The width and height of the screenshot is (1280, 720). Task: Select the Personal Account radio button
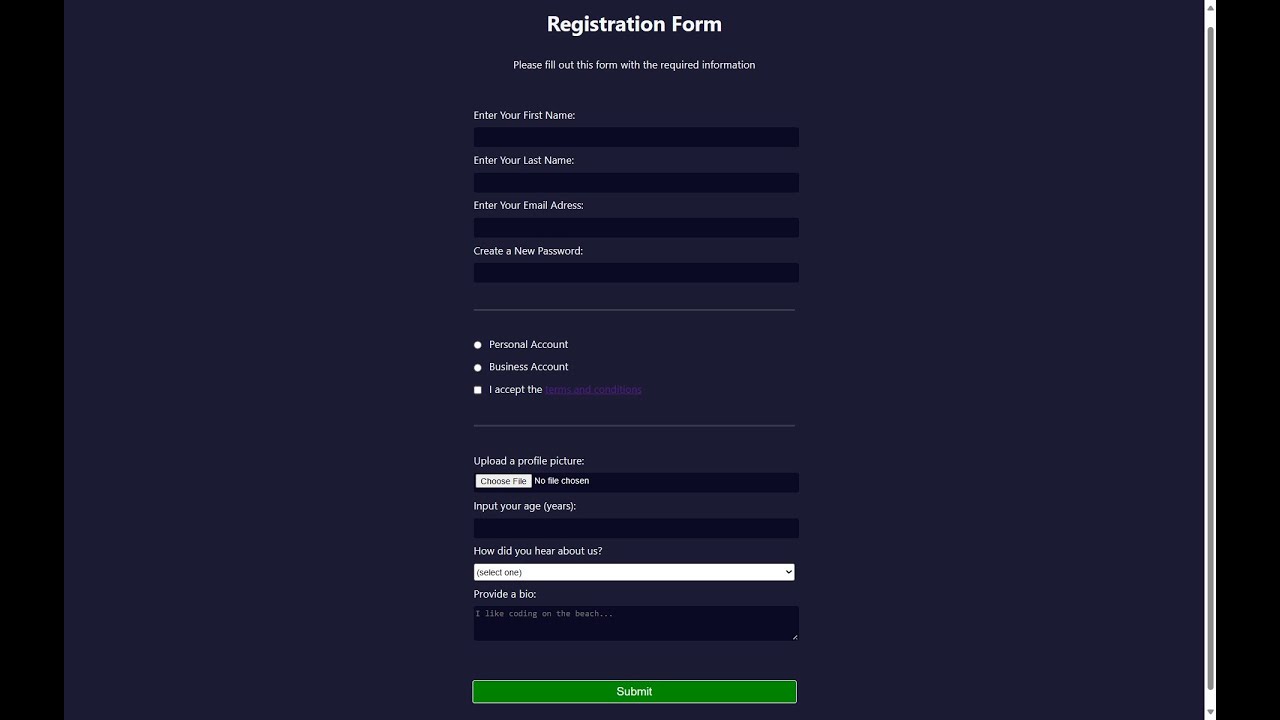click(x=478, y=345)
